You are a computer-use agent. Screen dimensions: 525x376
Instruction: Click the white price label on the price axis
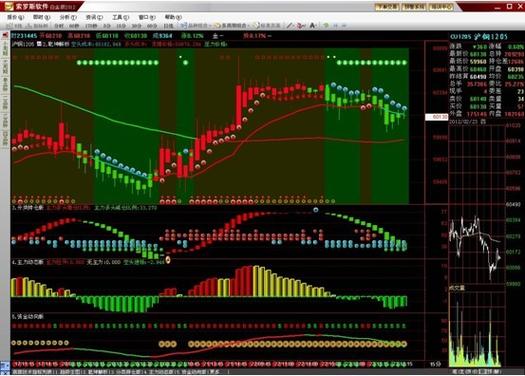437,117
